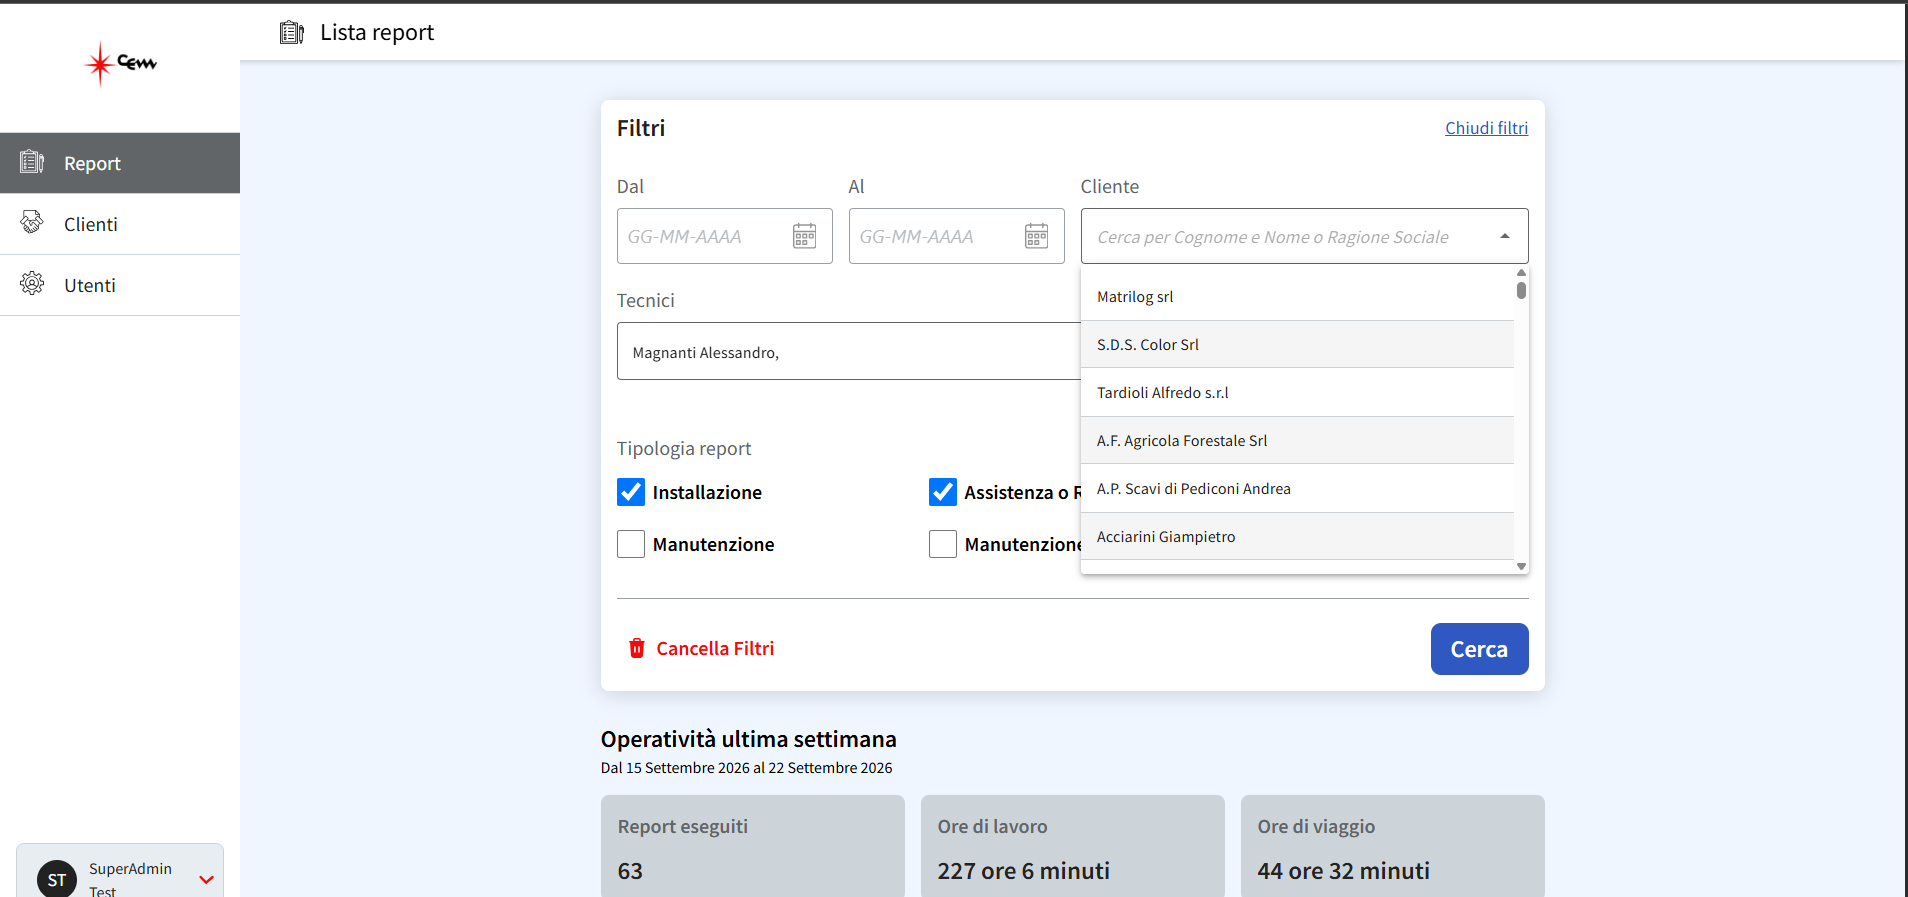Click the Ore di lavoro card

[x=1073, y=846]
